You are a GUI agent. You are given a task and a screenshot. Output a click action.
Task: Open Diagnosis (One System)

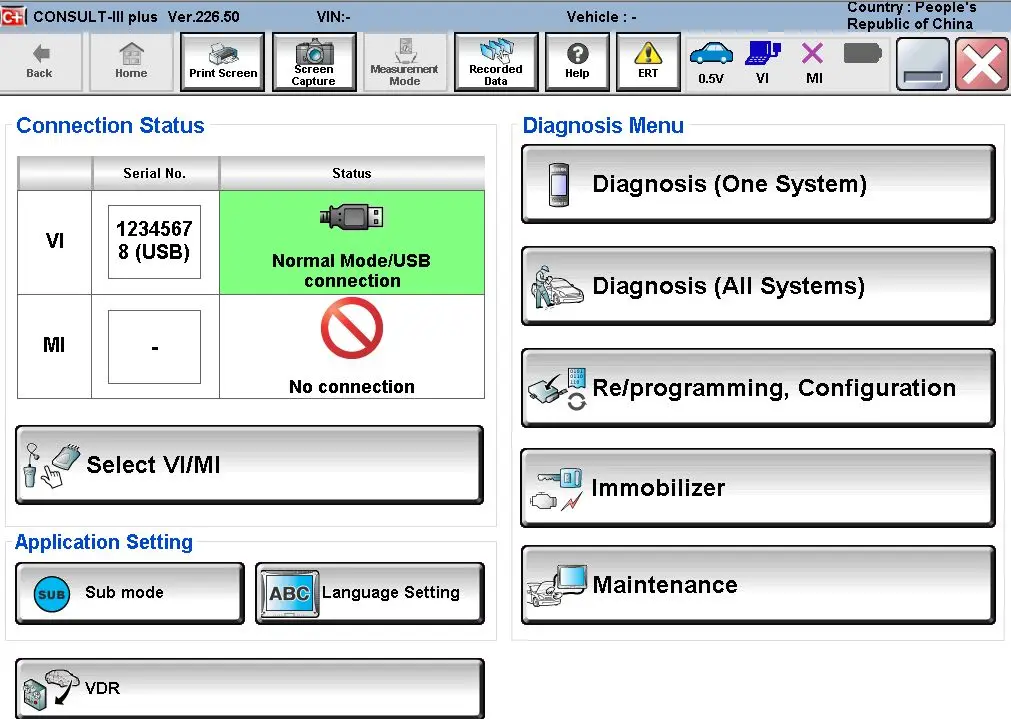coord(757,184)
